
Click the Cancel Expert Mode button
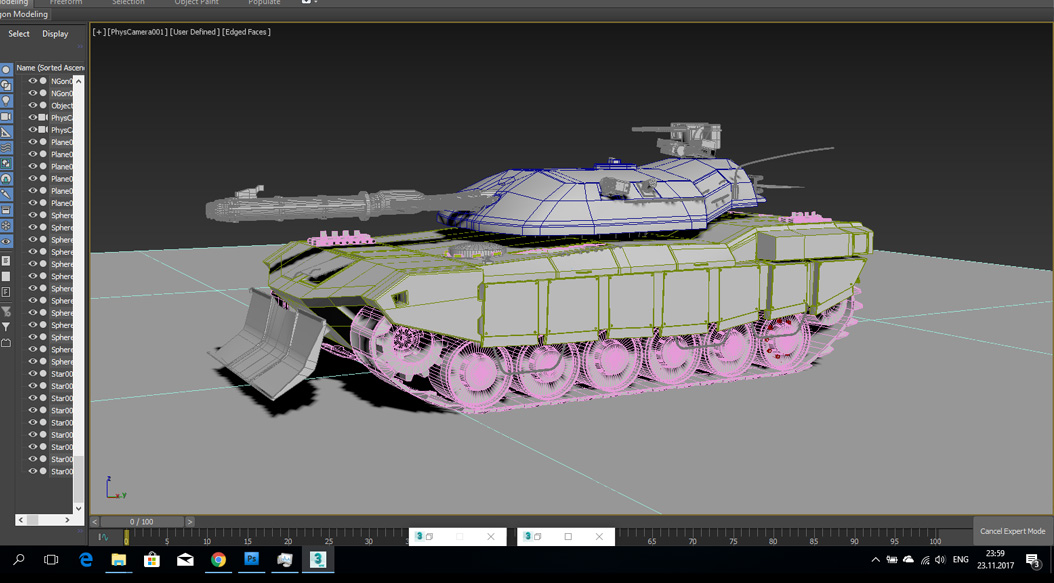[x=1012, y=531]
